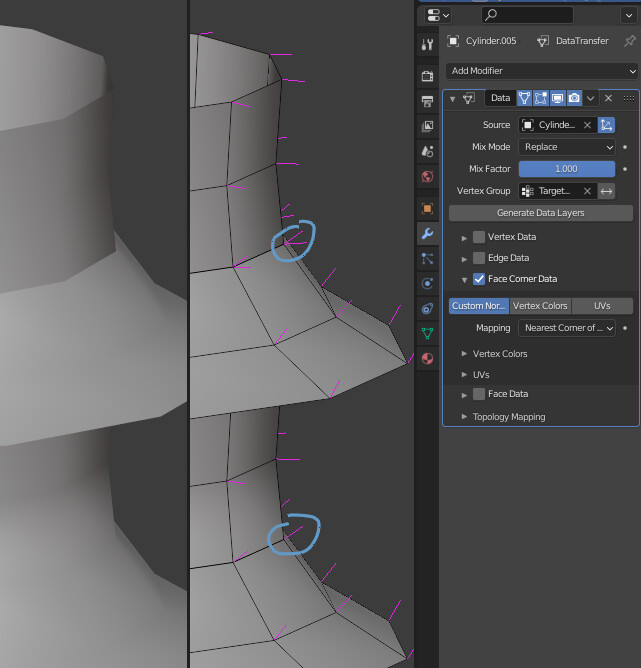Expand the Vertex Data section
Viewport: 641px width, 668px height.
pyautogui.click(x=464, y=238)
